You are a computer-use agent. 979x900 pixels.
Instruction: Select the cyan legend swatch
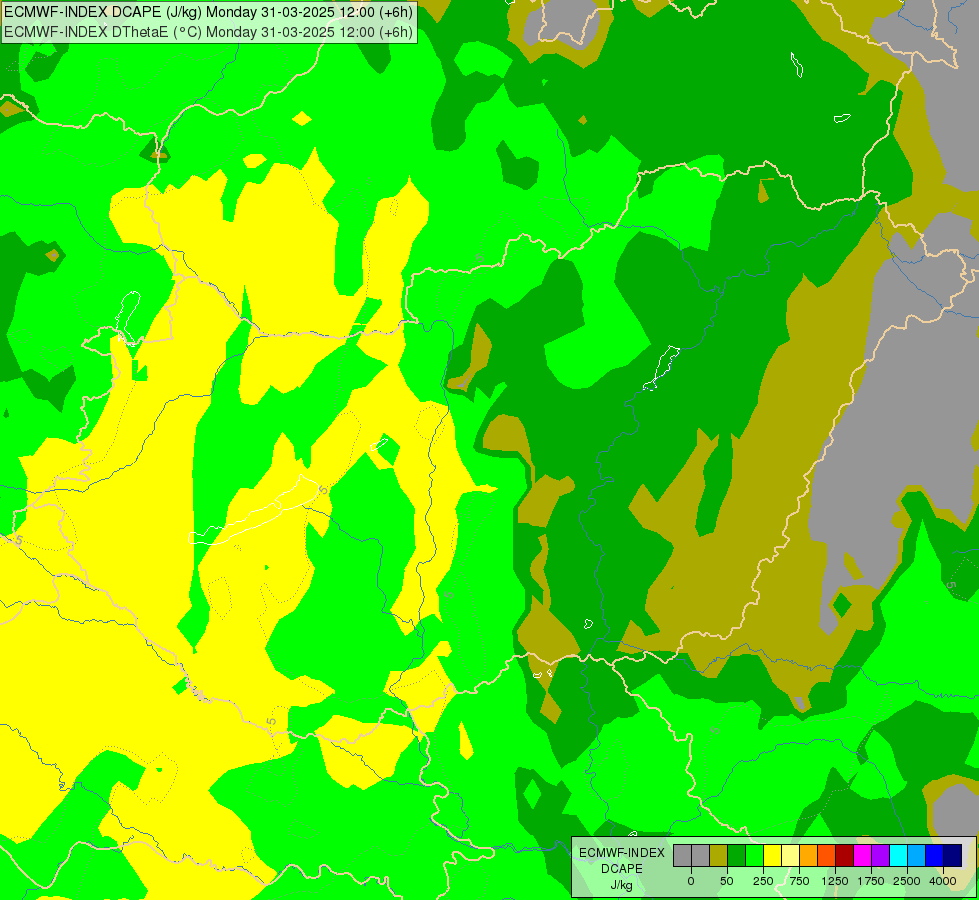(x=898, y=855)
